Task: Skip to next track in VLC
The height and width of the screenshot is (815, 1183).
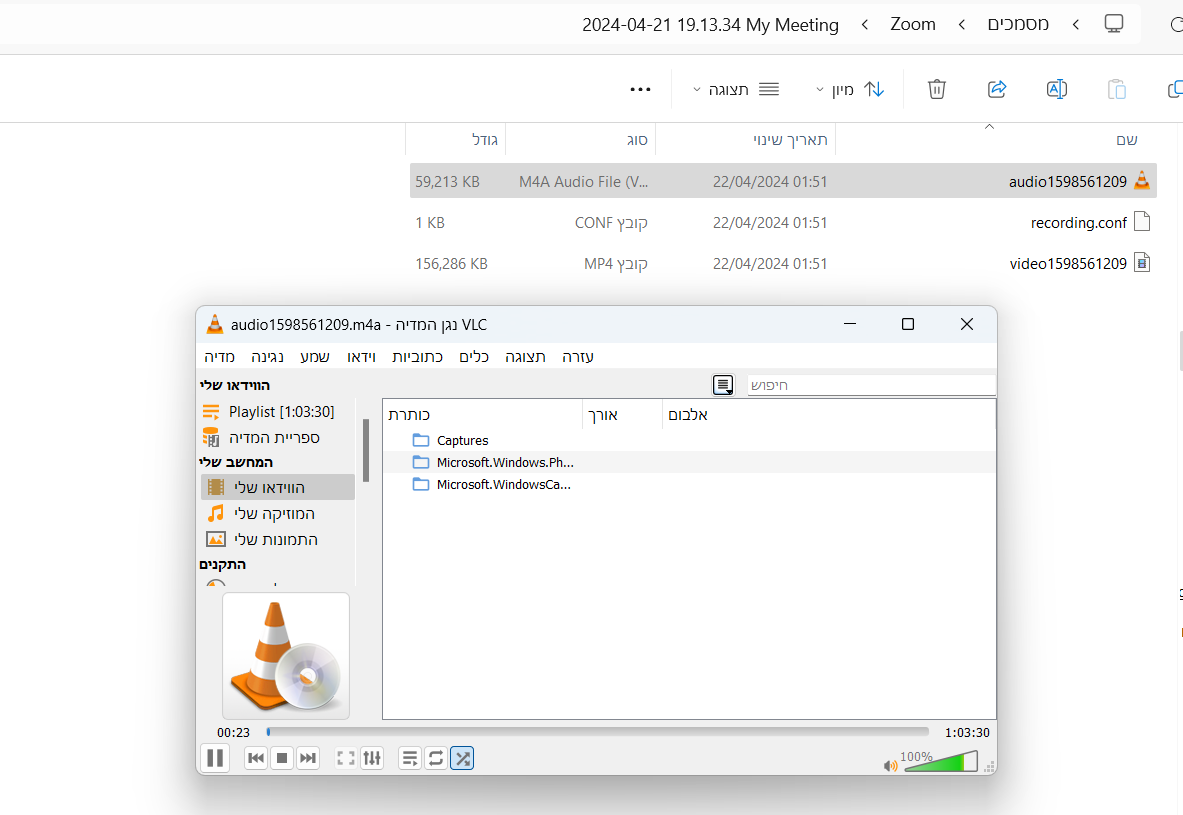Action: 308,758
